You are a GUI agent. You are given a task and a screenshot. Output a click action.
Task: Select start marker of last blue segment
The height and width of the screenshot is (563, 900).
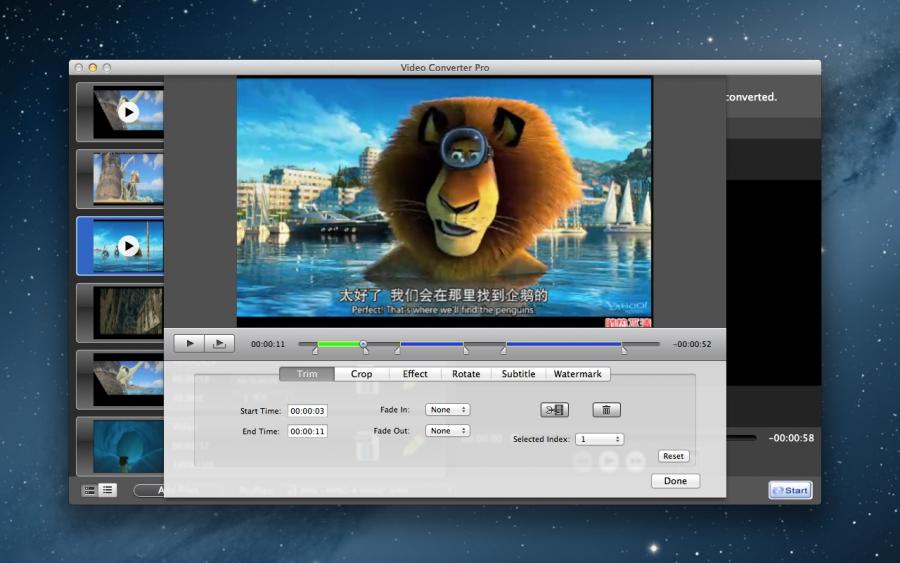(x=503, y=350)
